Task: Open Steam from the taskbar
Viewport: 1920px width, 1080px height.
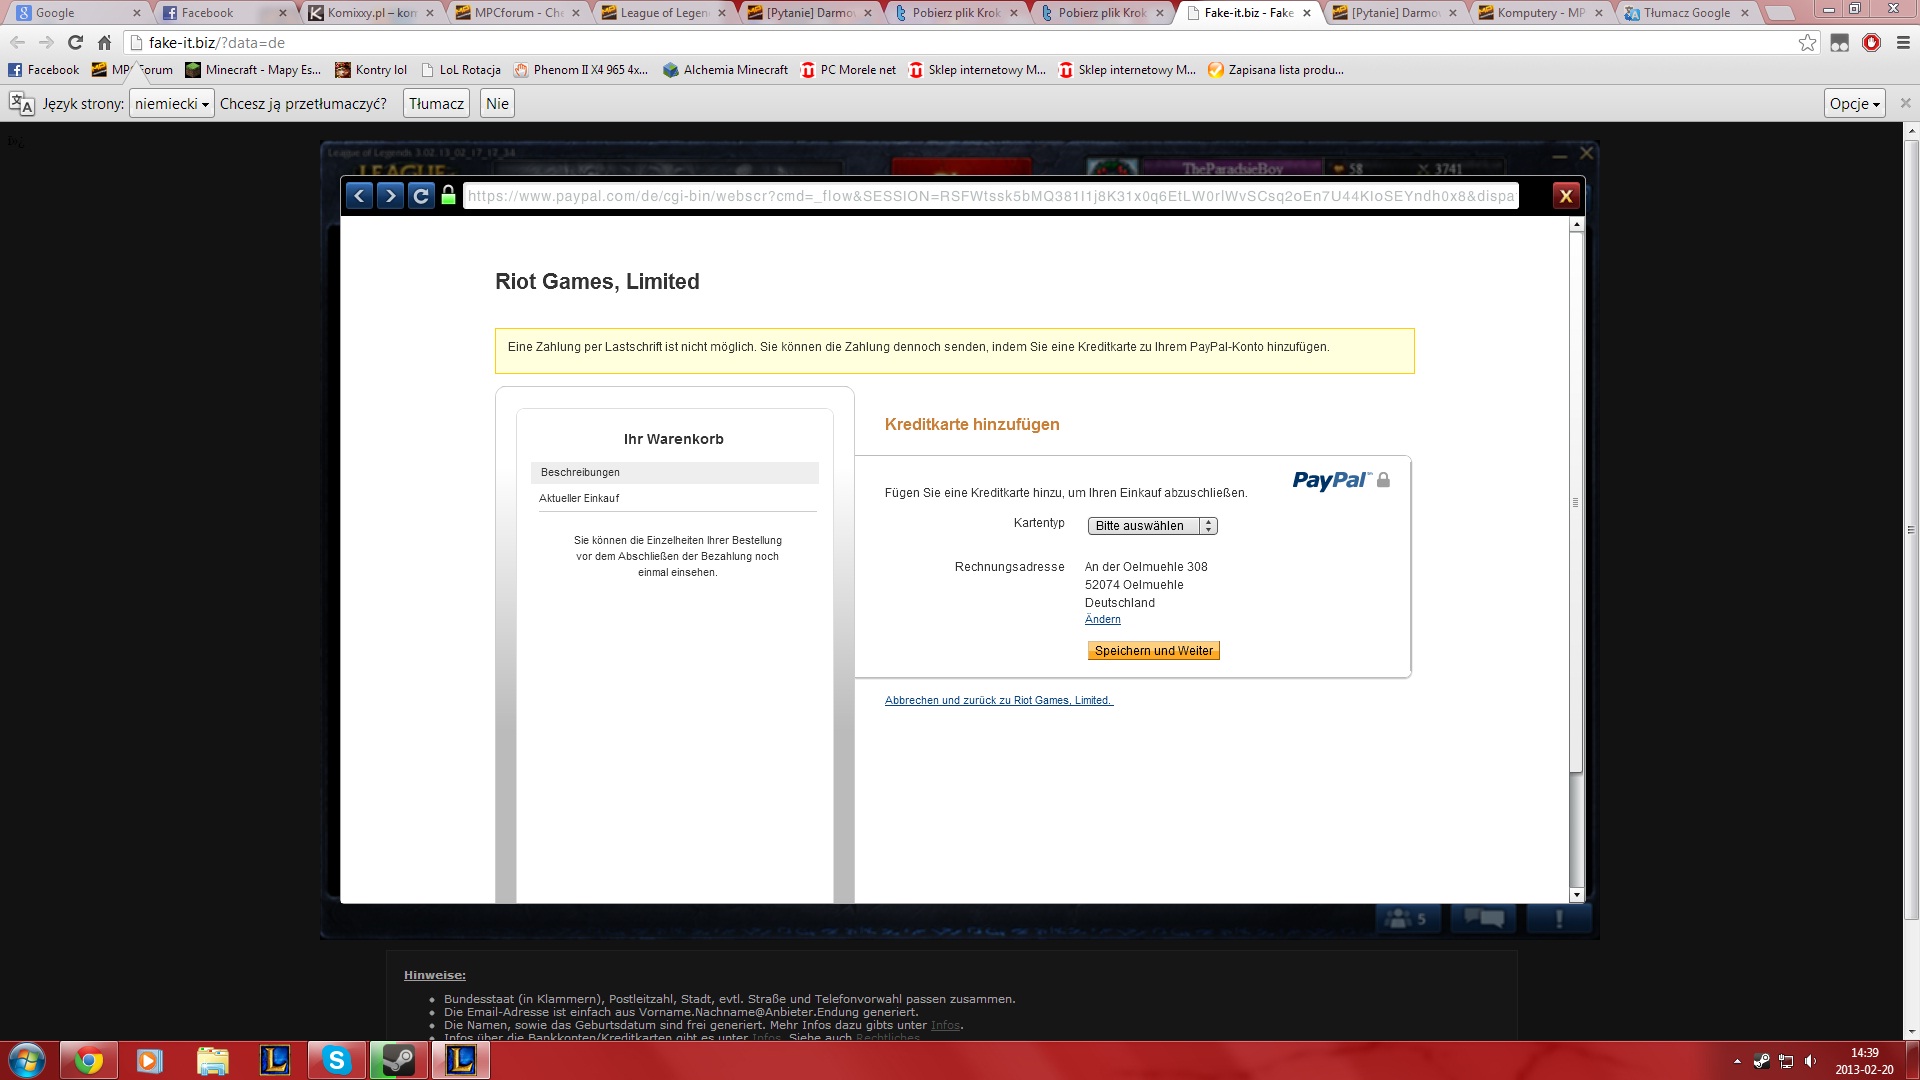Action: (x=399, y=1060)
